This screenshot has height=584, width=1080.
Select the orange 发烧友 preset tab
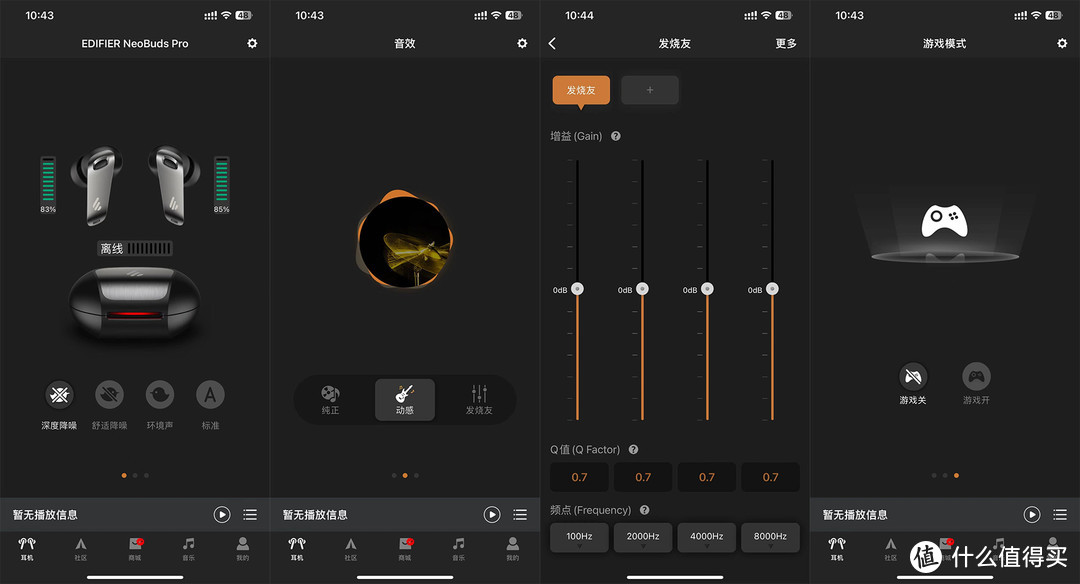(x=581, y=90)
